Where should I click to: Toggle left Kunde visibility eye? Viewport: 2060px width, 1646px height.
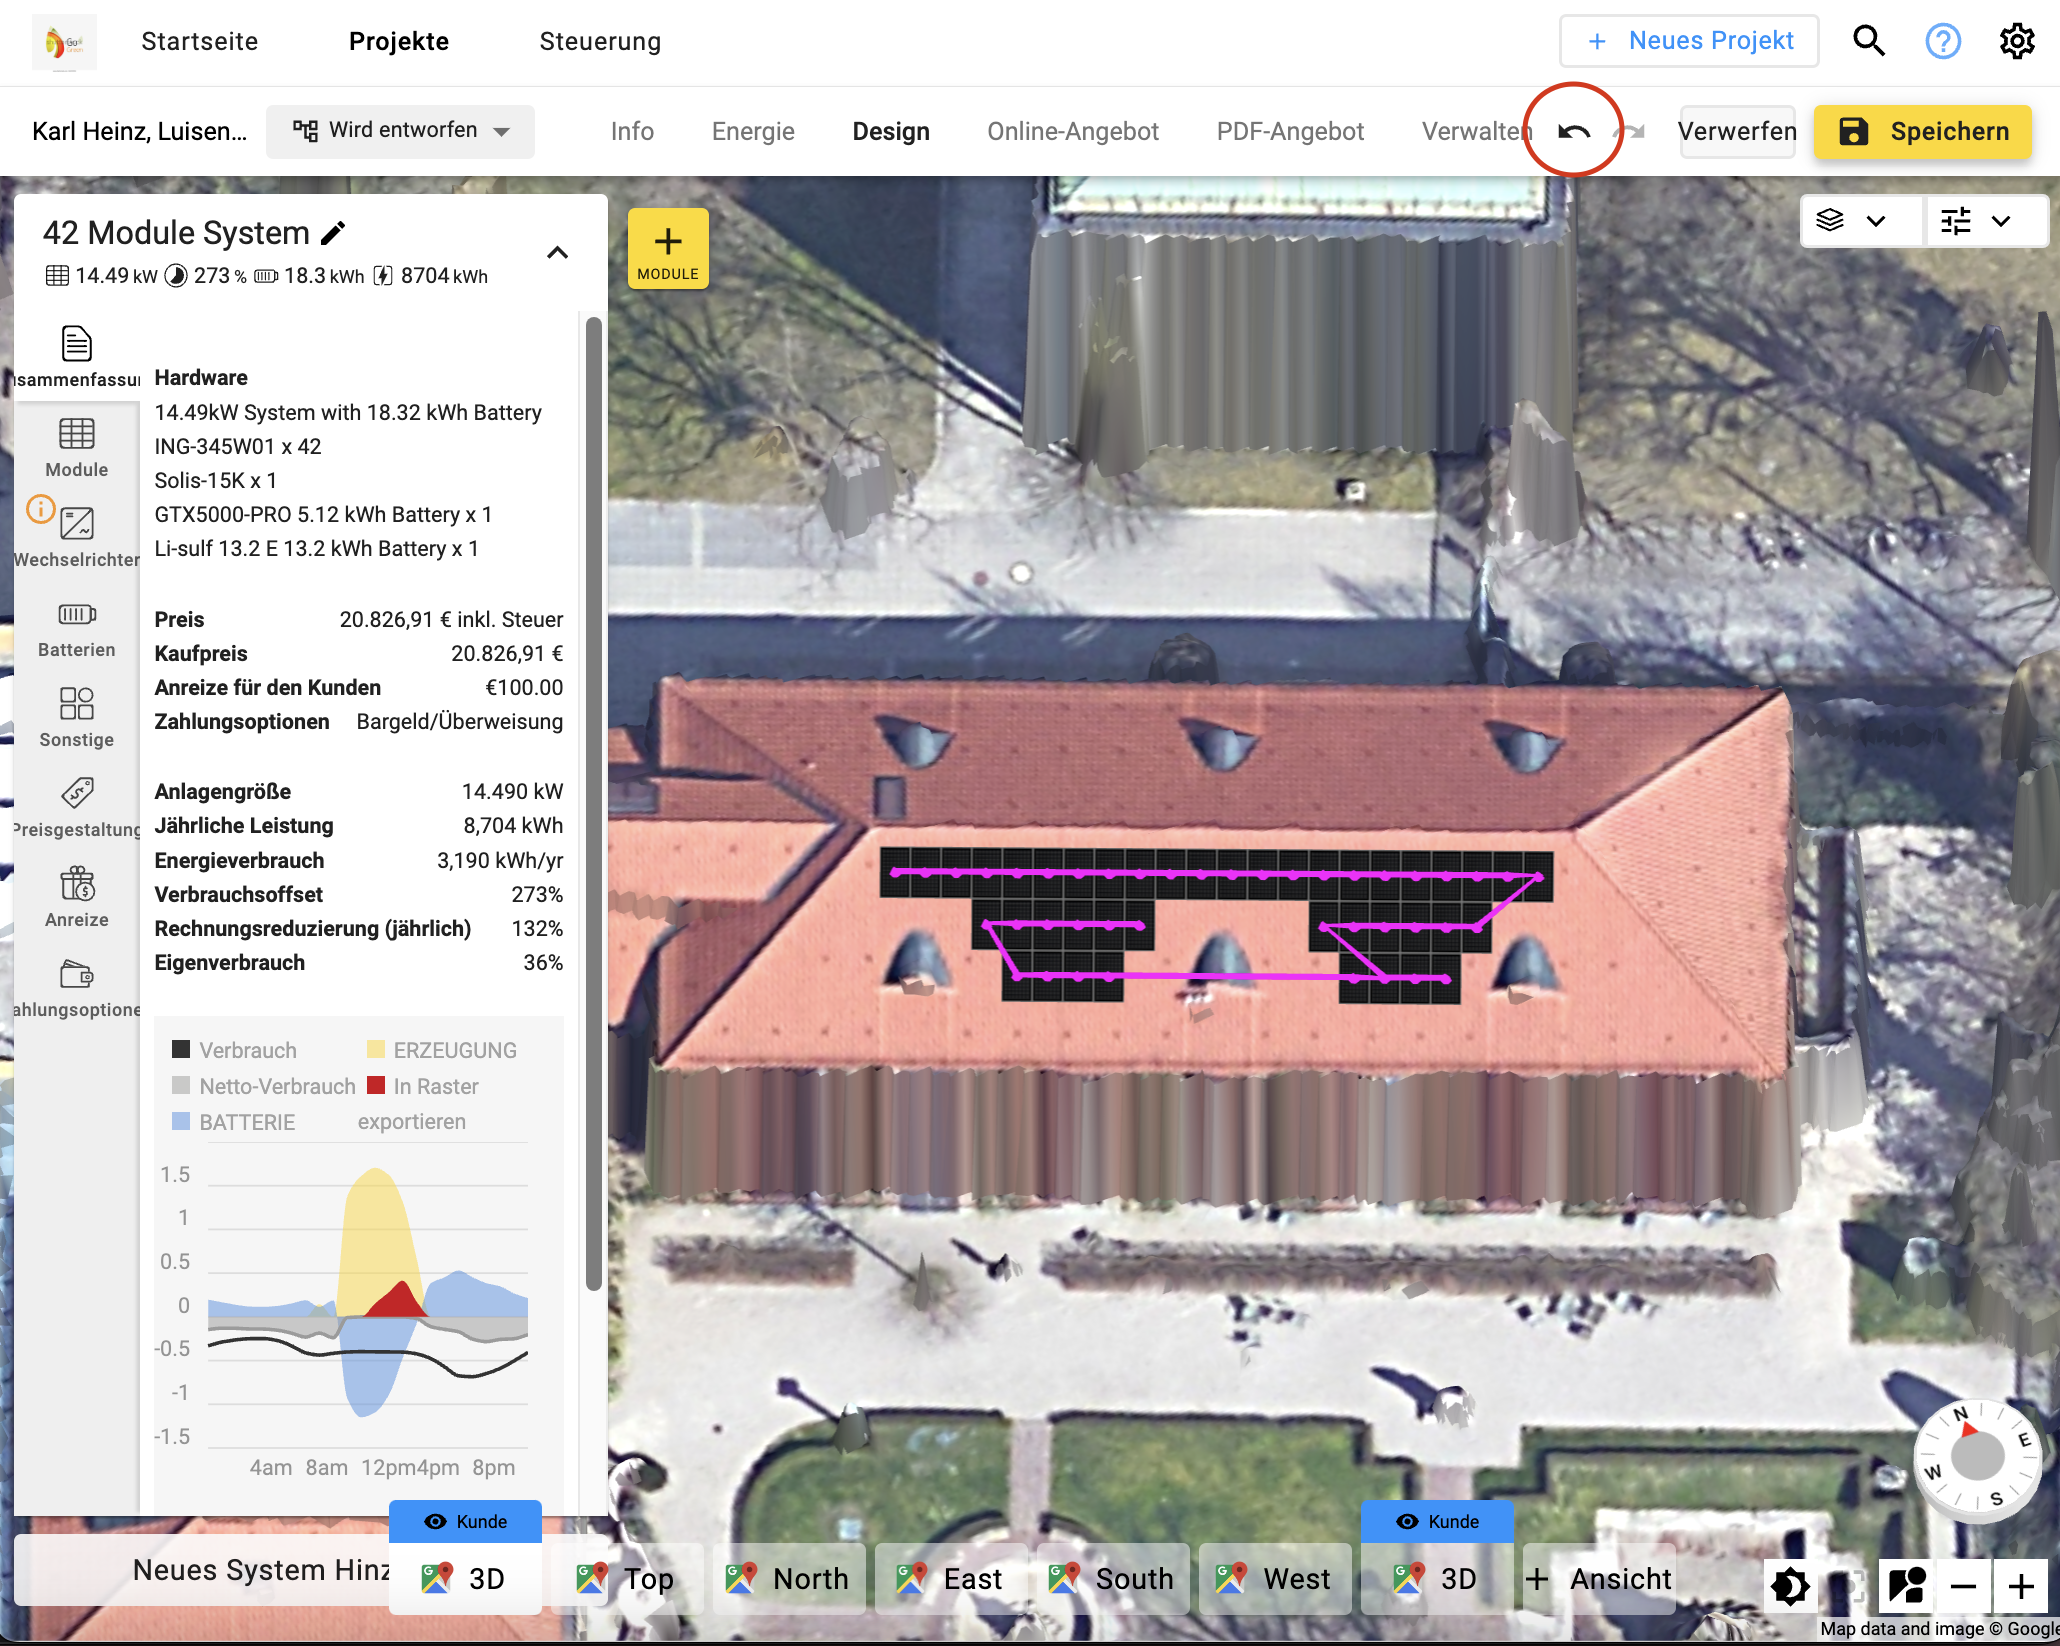435,1521
